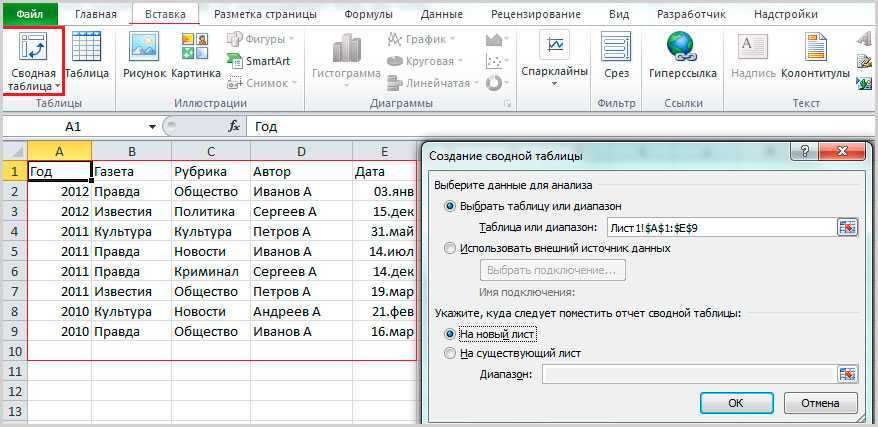Click the Select All corner of the sheet

pos(15,151)
